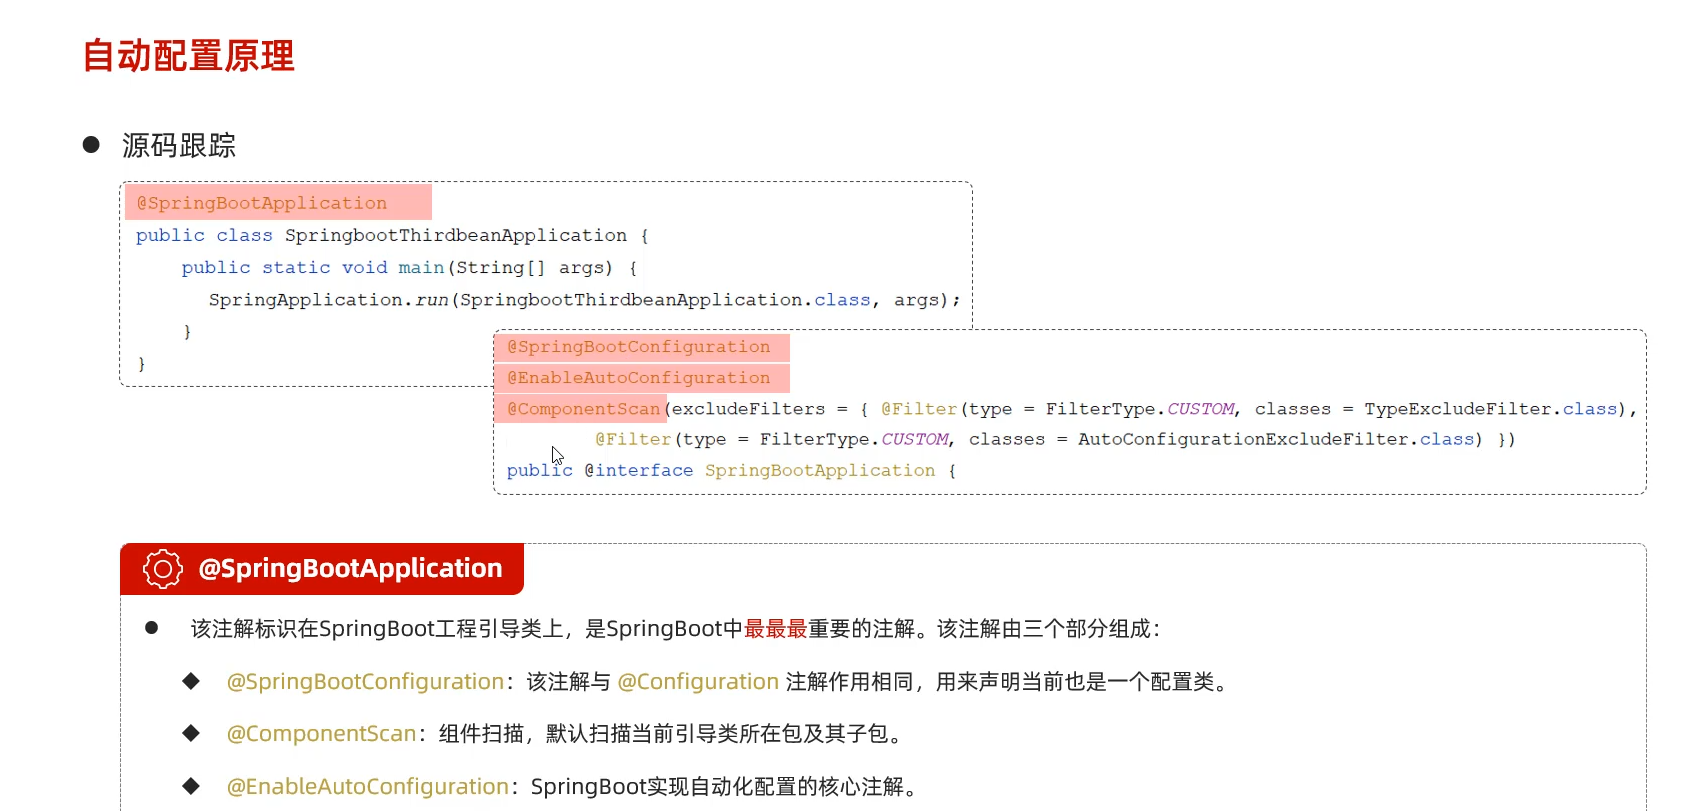Click the 'public @interface SpringBootApplication {' line
This screenshot has height=811, width=1687.
coord(731,470)
